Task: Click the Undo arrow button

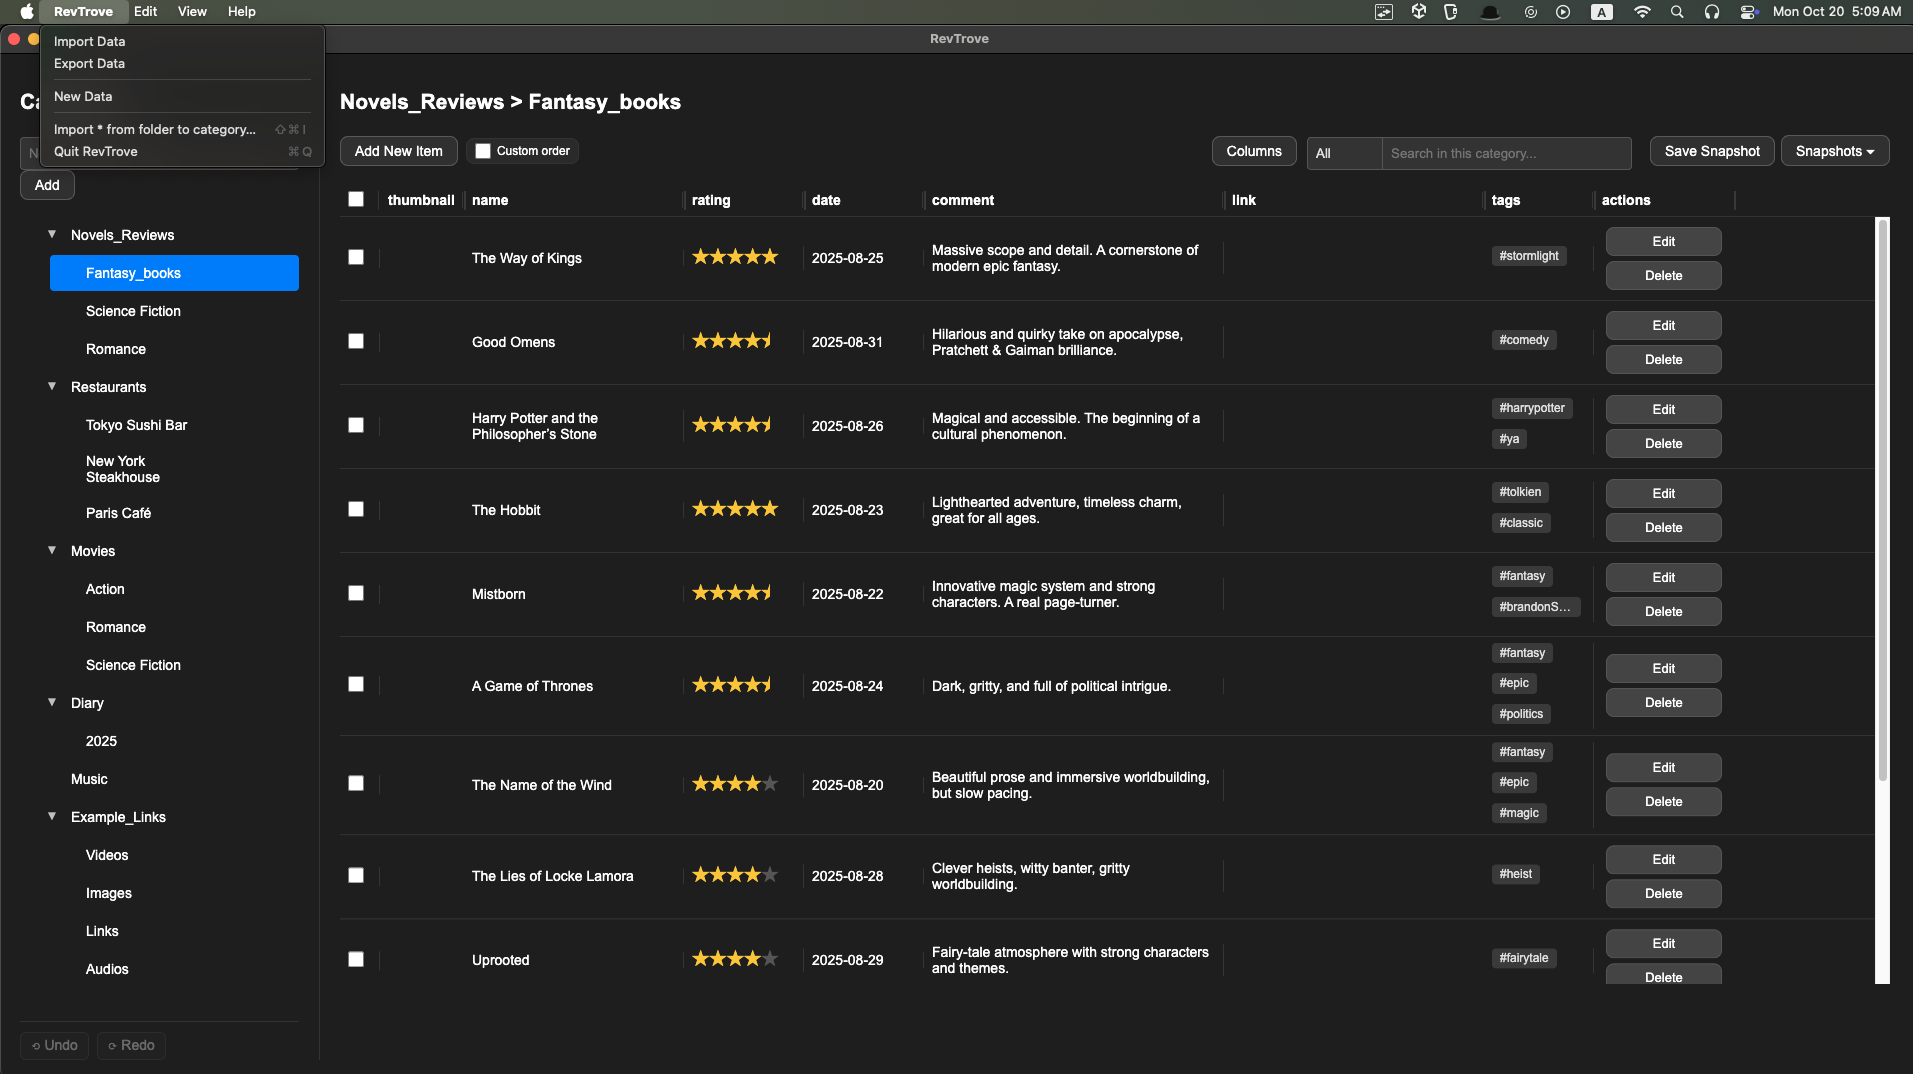Action: 55,1045
